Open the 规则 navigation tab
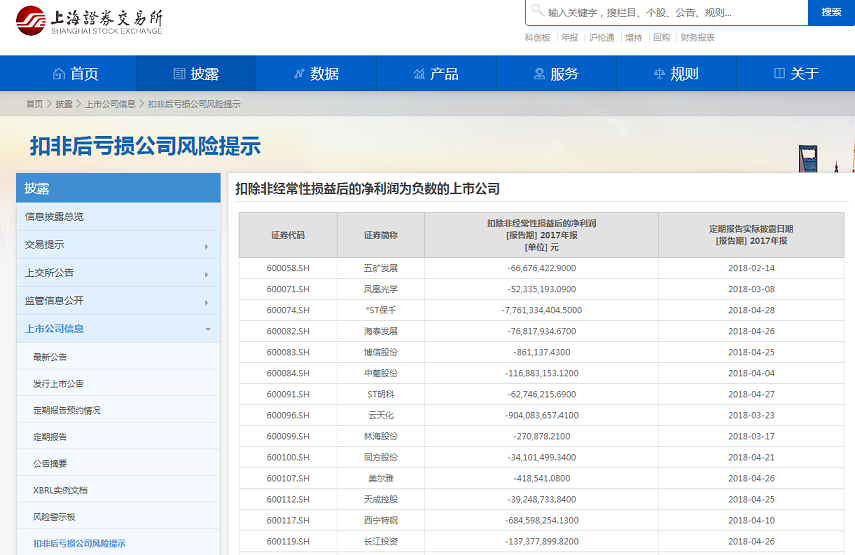The height and width of the screenshot is (555, 855). (676, 73)
